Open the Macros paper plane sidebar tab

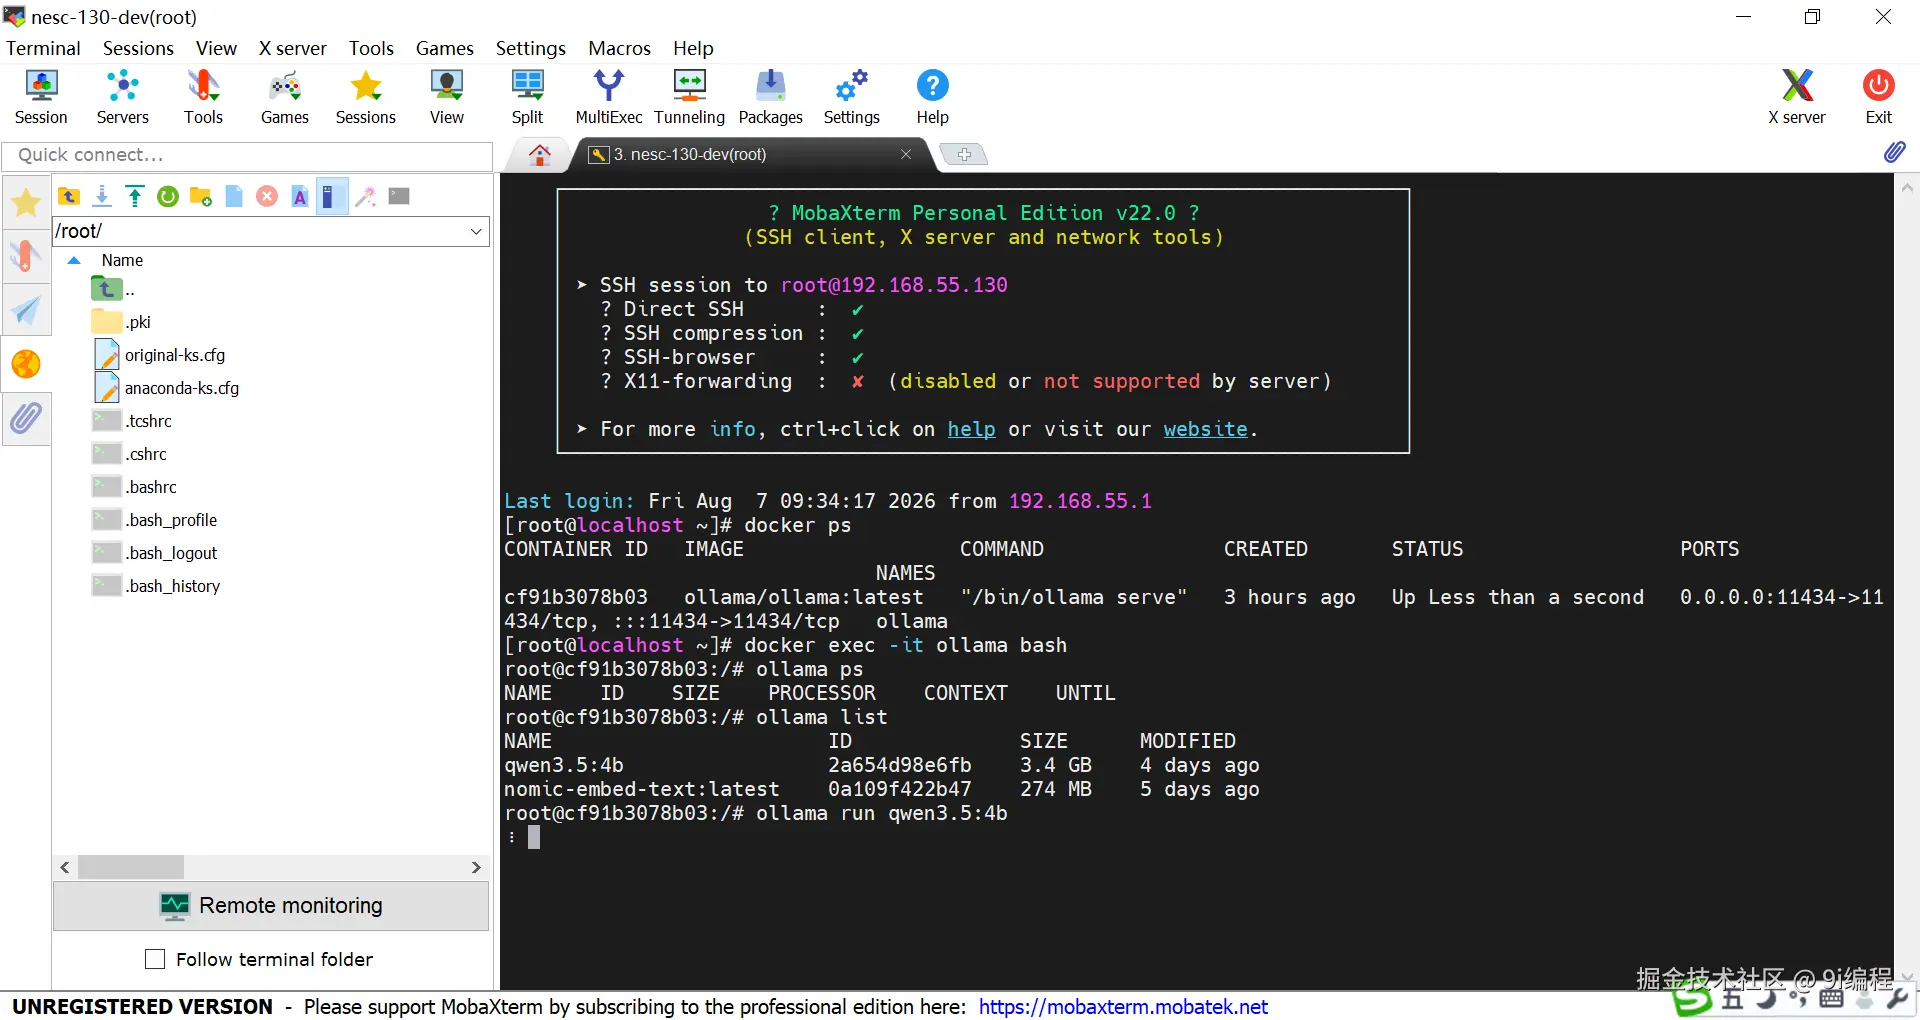click(26, 310)
